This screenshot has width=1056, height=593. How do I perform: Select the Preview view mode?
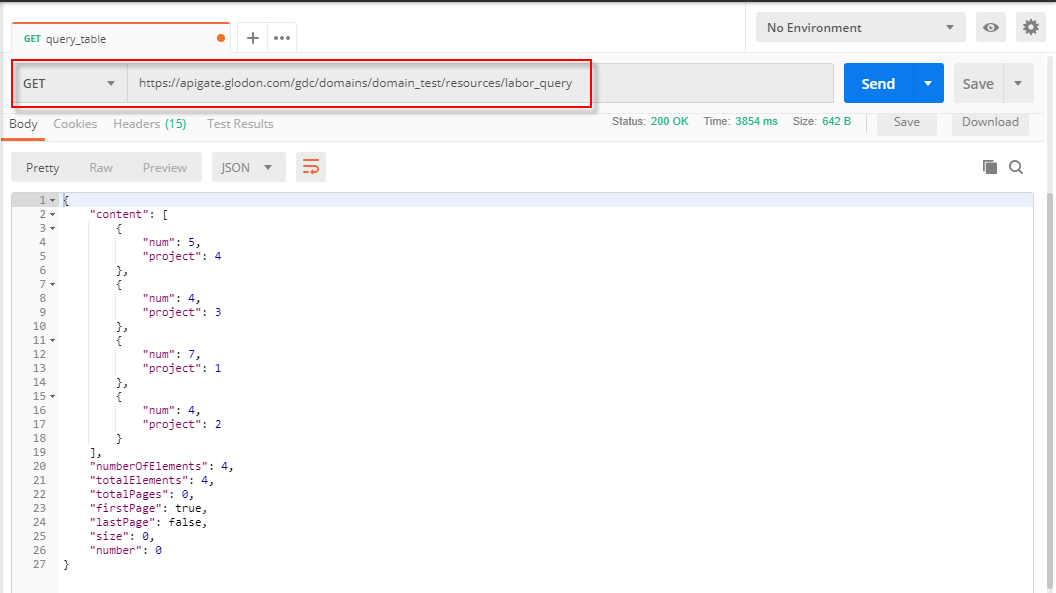point(164,168)
